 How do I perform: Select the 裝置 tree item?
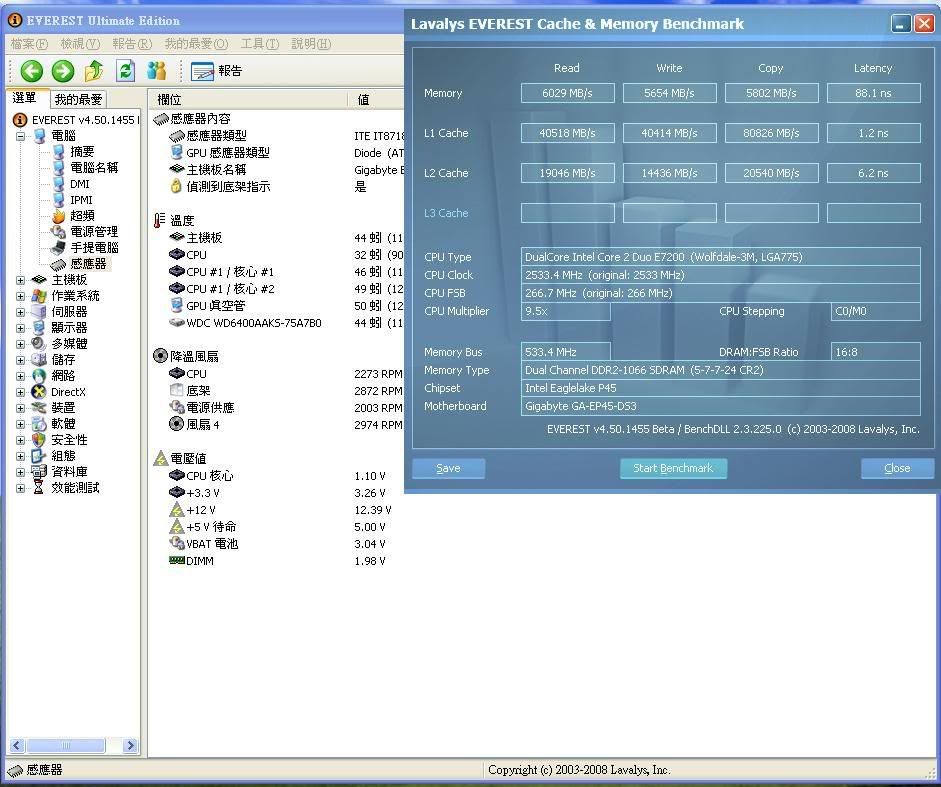tap(62, 408)
